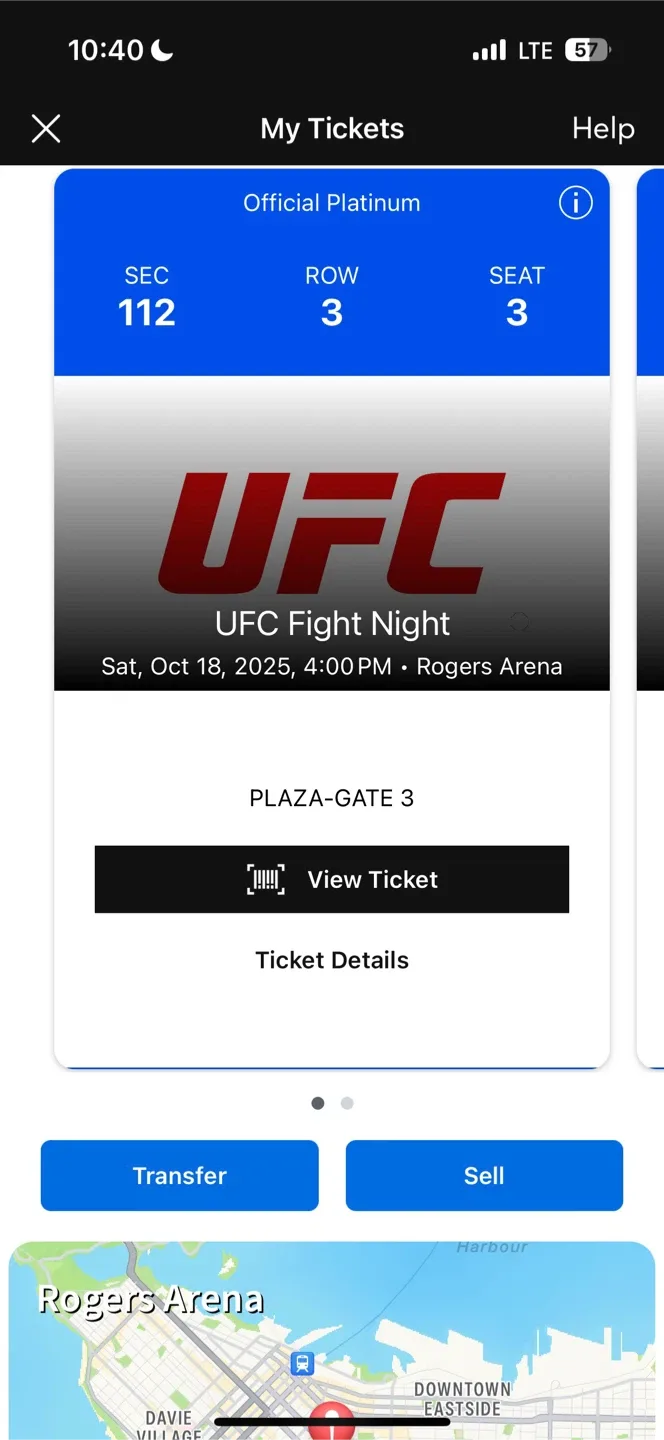Open the View Ticket button
This screenshot has width=664, height=1440.
tap(332, 879)
